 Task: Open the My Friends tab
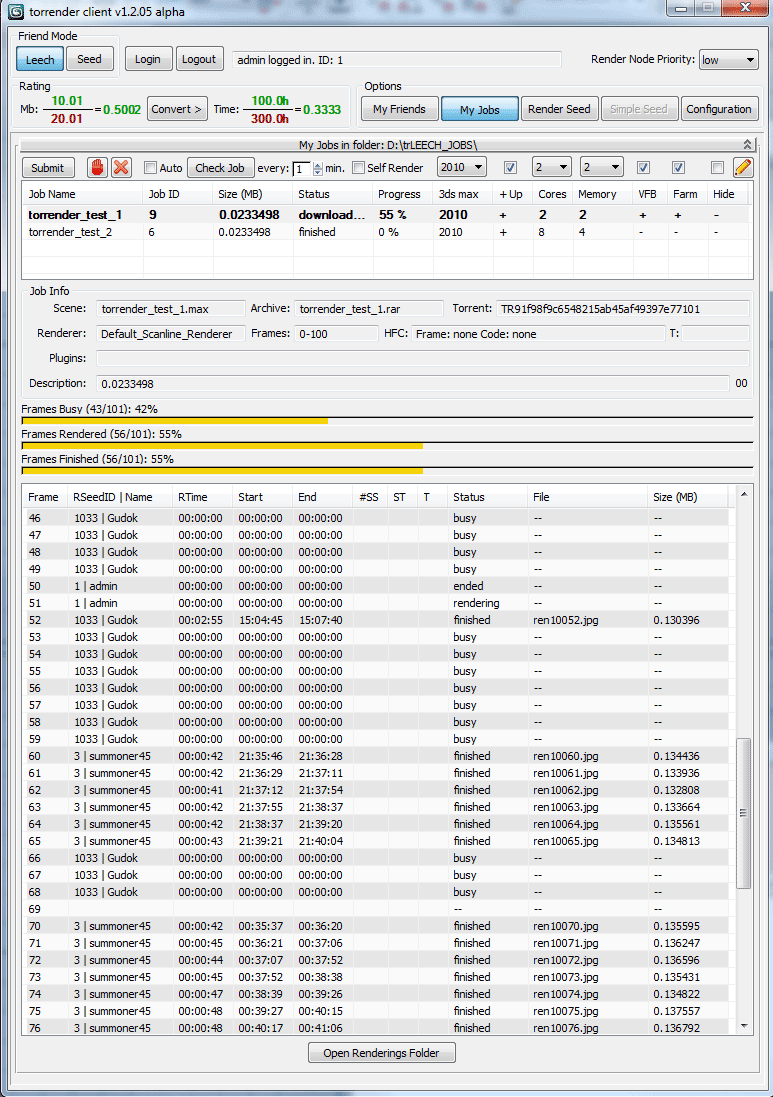399,109
